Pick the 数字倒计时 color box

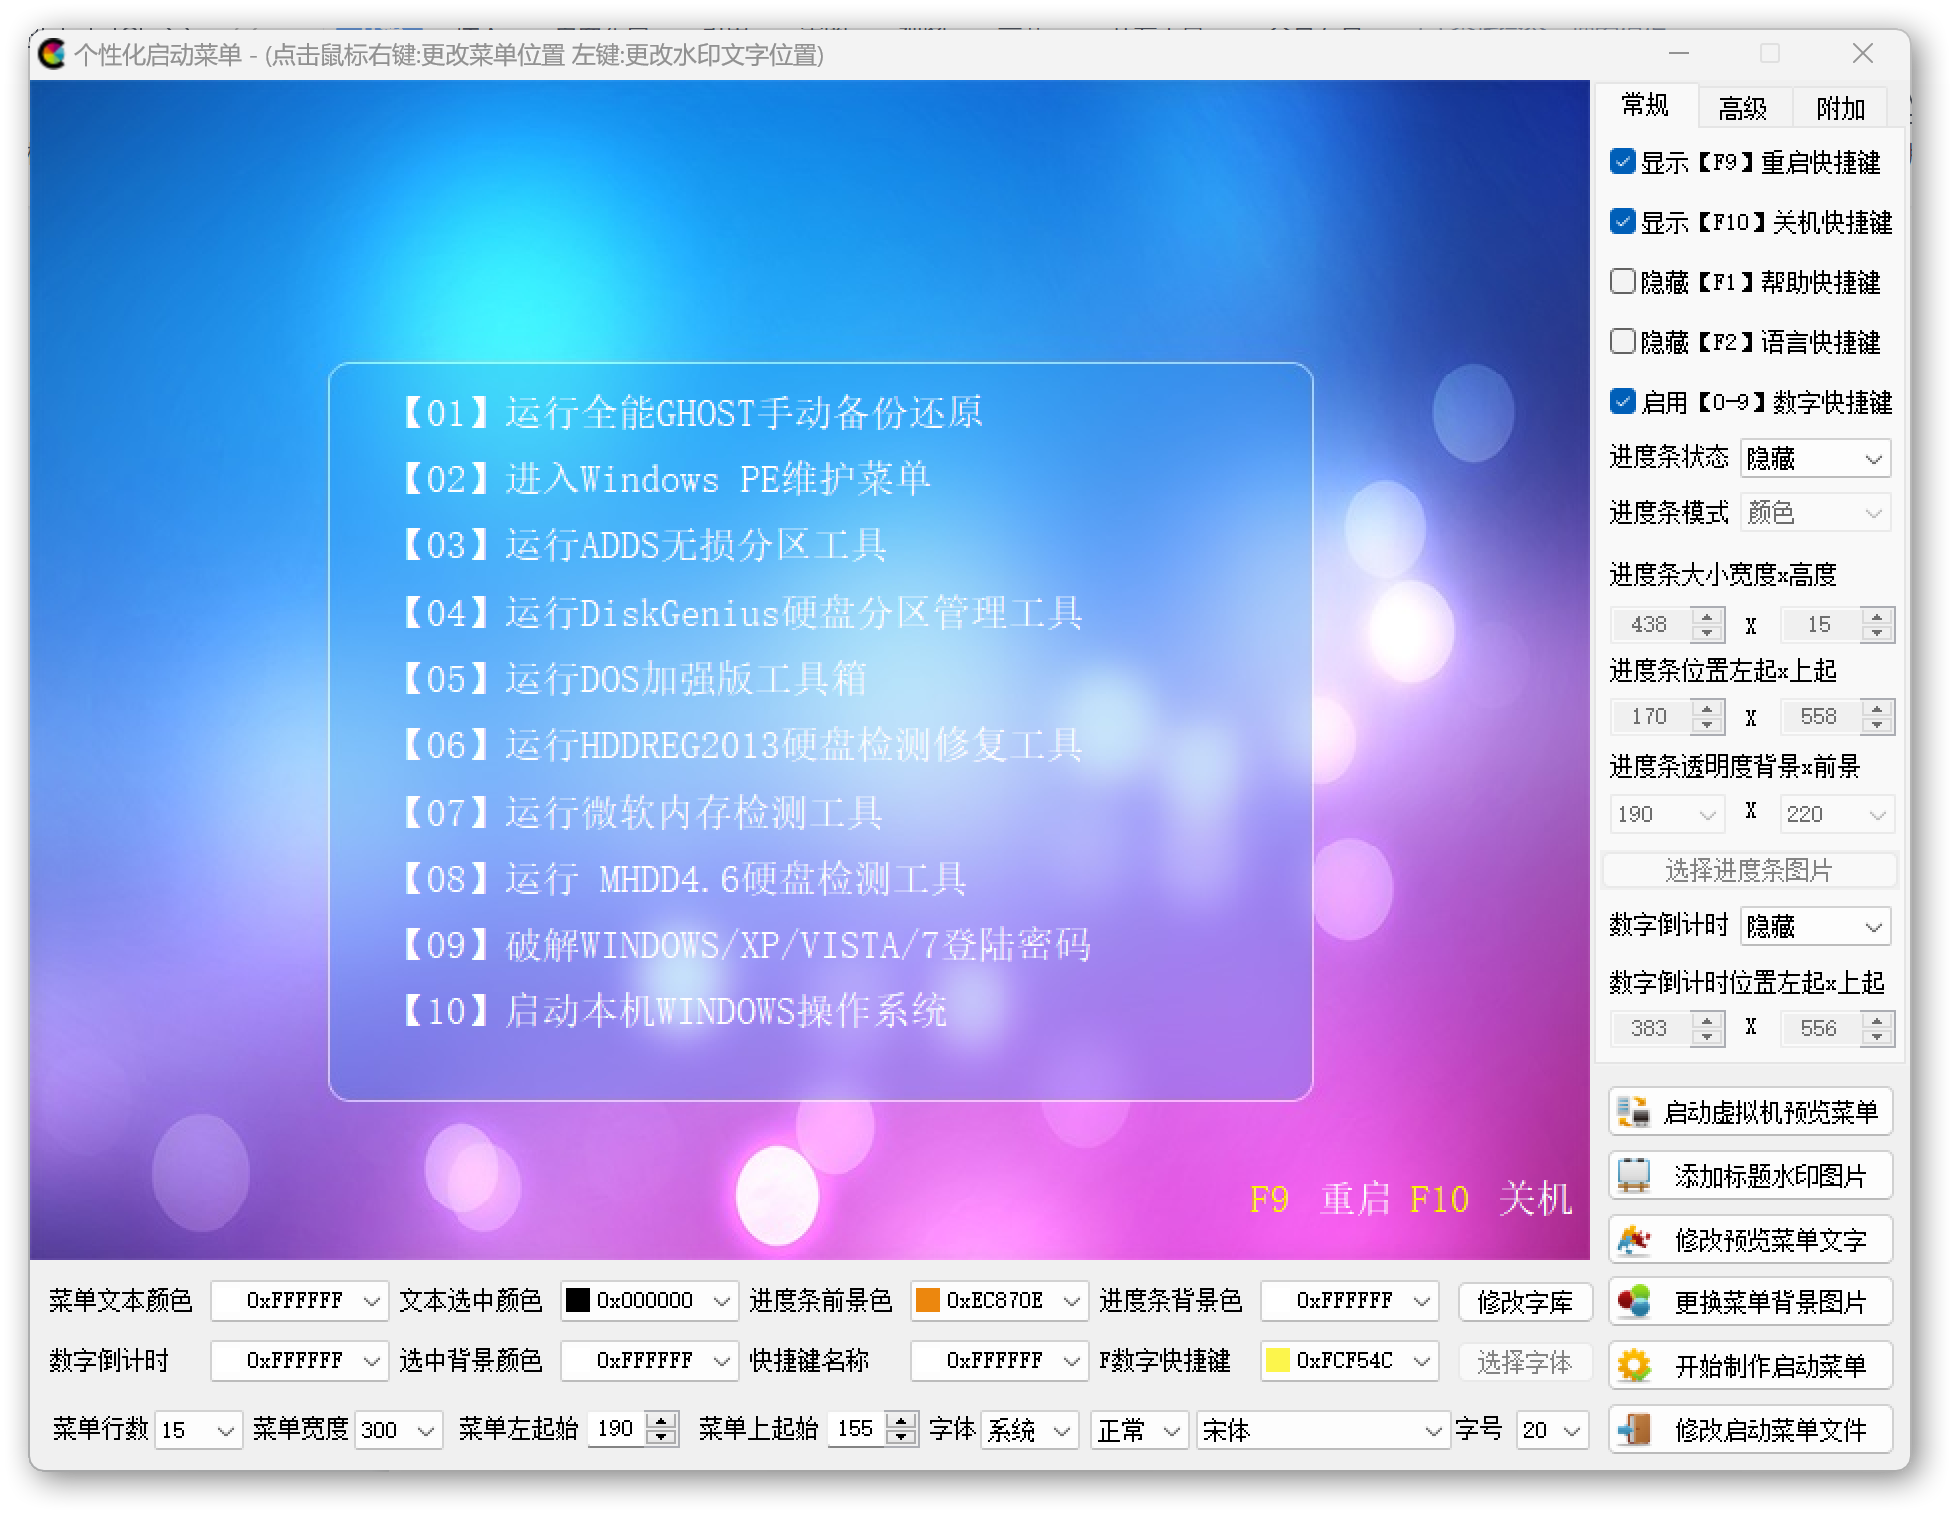299,1361
